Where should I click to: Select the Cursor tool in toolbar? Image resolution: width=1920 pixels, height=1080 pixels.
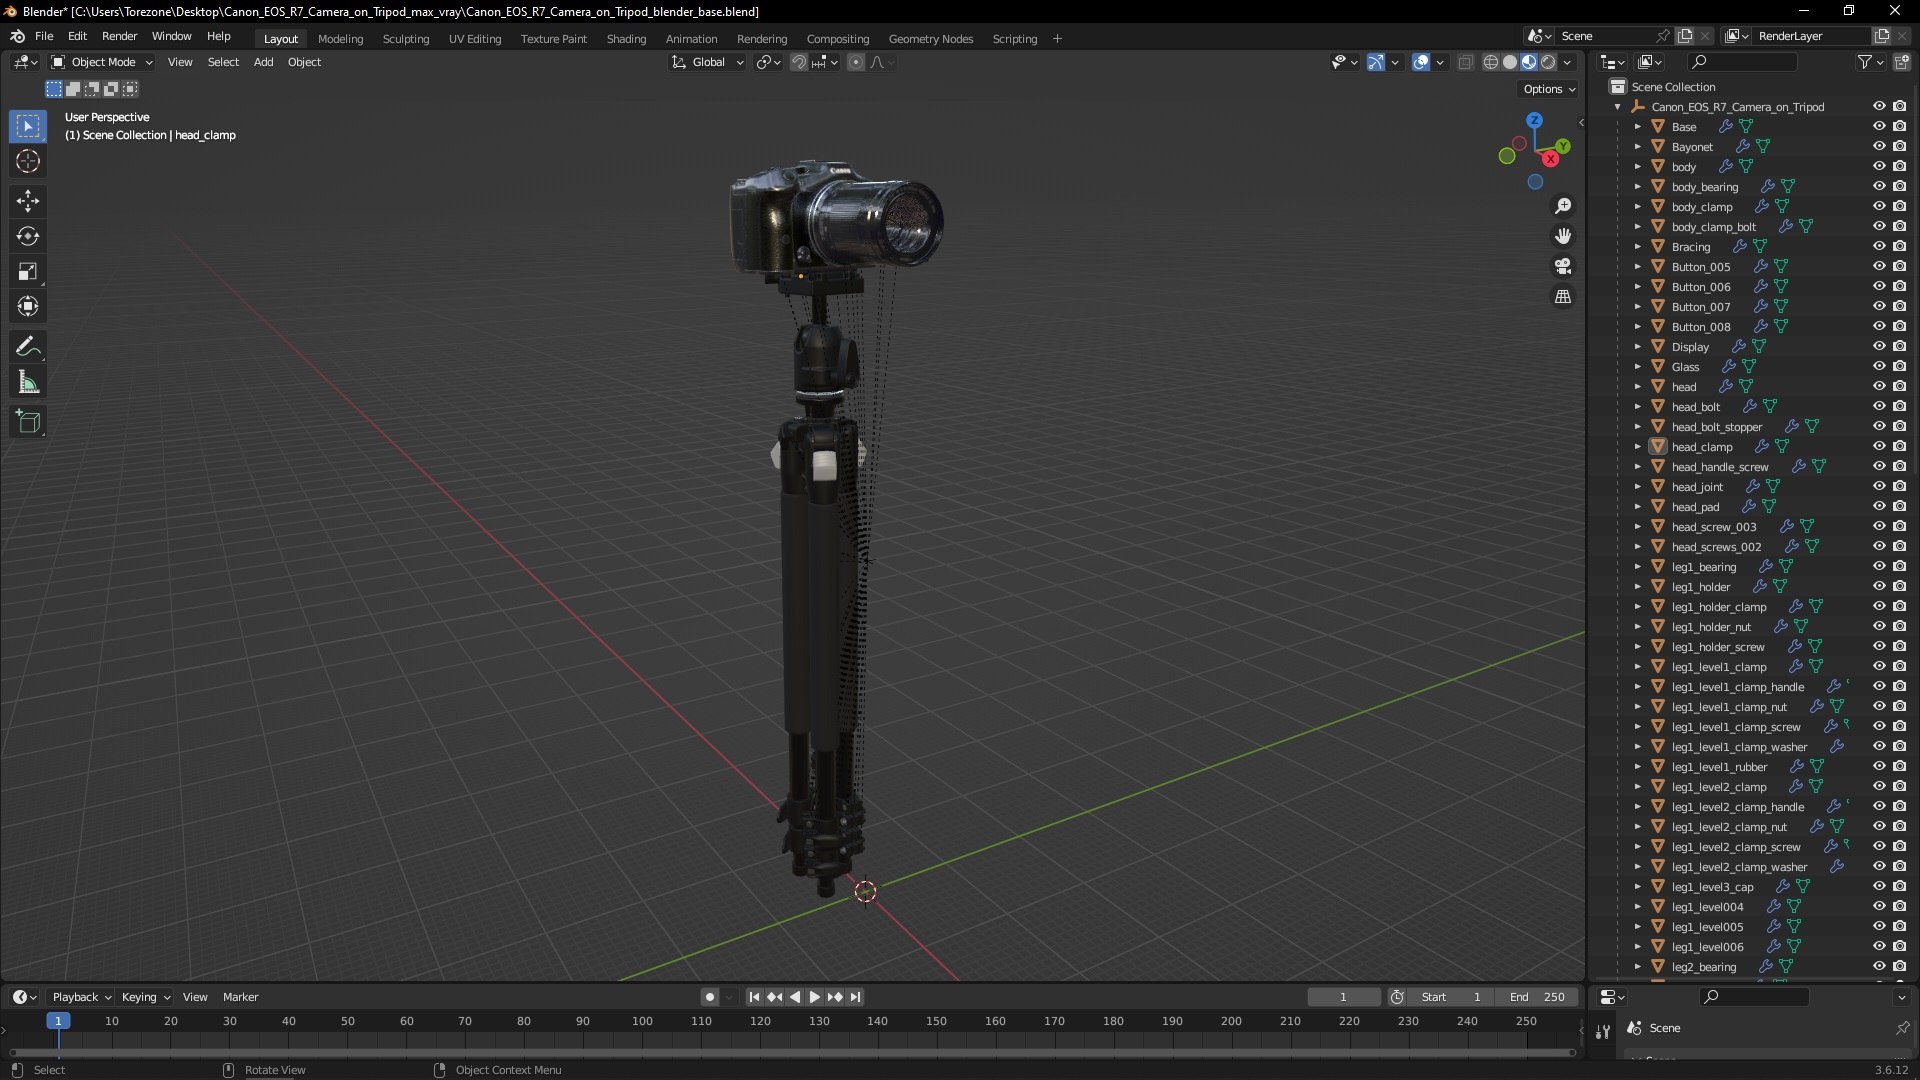click(x=28, y=161)
